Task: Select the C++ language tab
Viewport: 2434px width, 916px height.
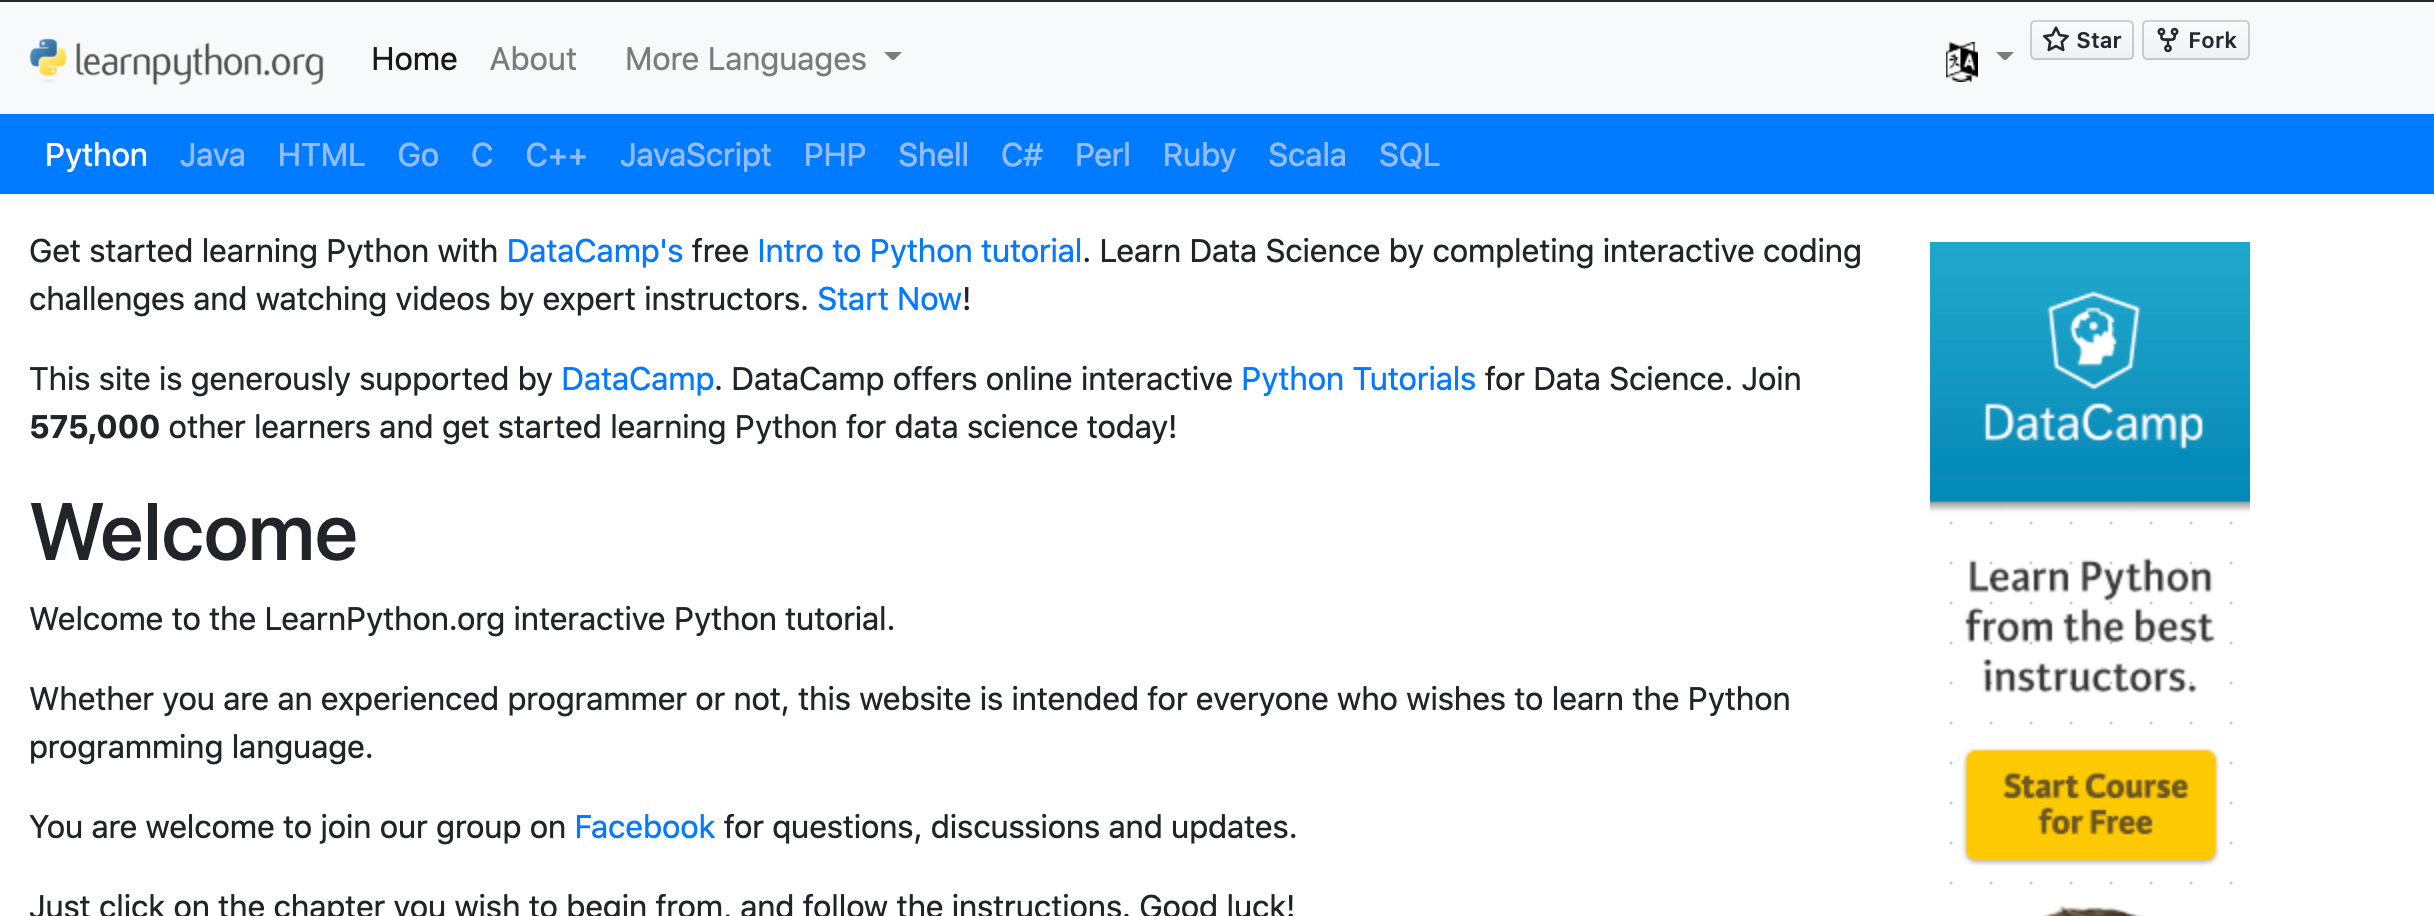Action: coord(556,154)
